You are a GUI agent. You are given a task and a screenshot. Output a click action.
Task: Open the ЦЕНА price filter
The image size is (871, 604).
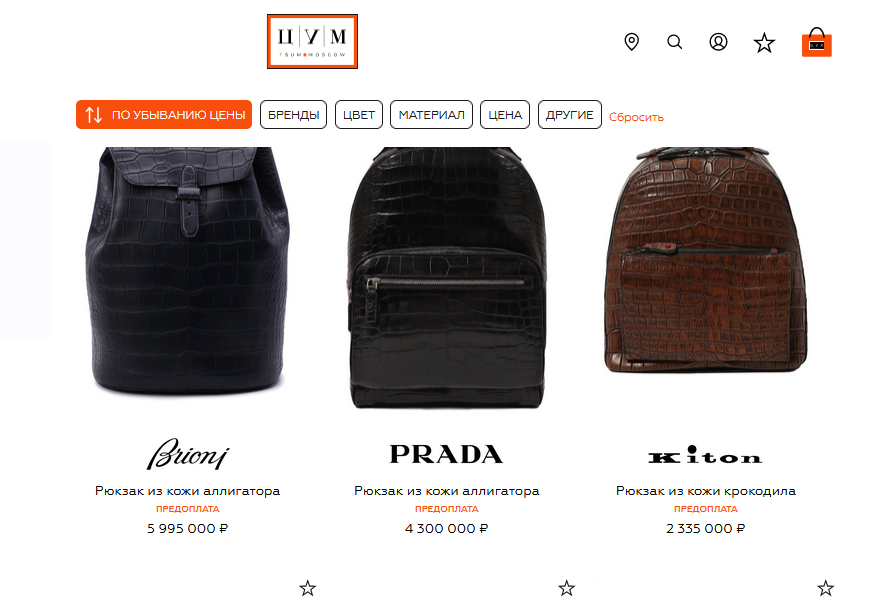point(505,114)
